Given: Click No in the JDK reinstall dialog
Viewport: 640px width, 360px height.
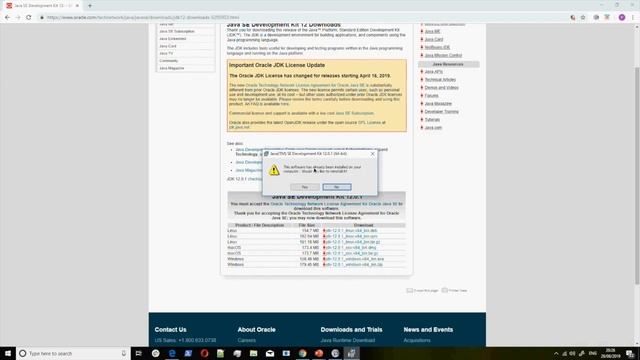Looking at the screenshot, I should point(337,187).
